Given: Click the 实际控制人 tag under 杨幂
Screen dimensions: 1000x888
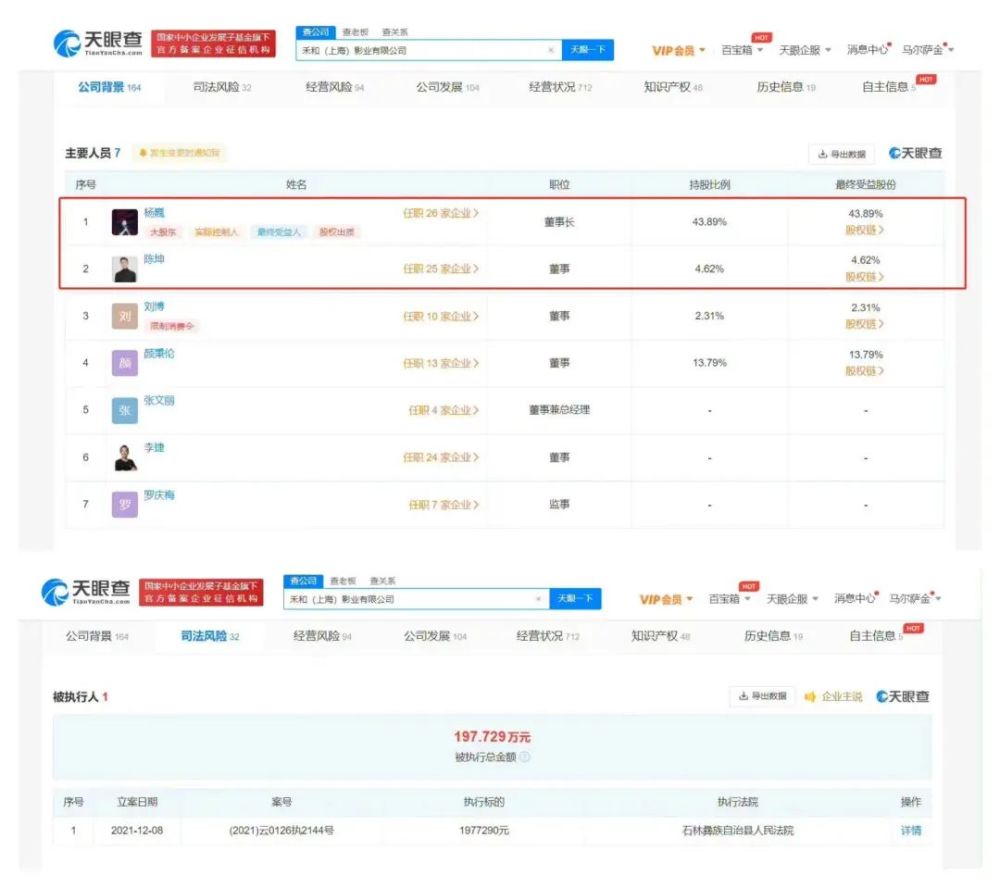Looking at the screenshot, I should tap(216, 232).
